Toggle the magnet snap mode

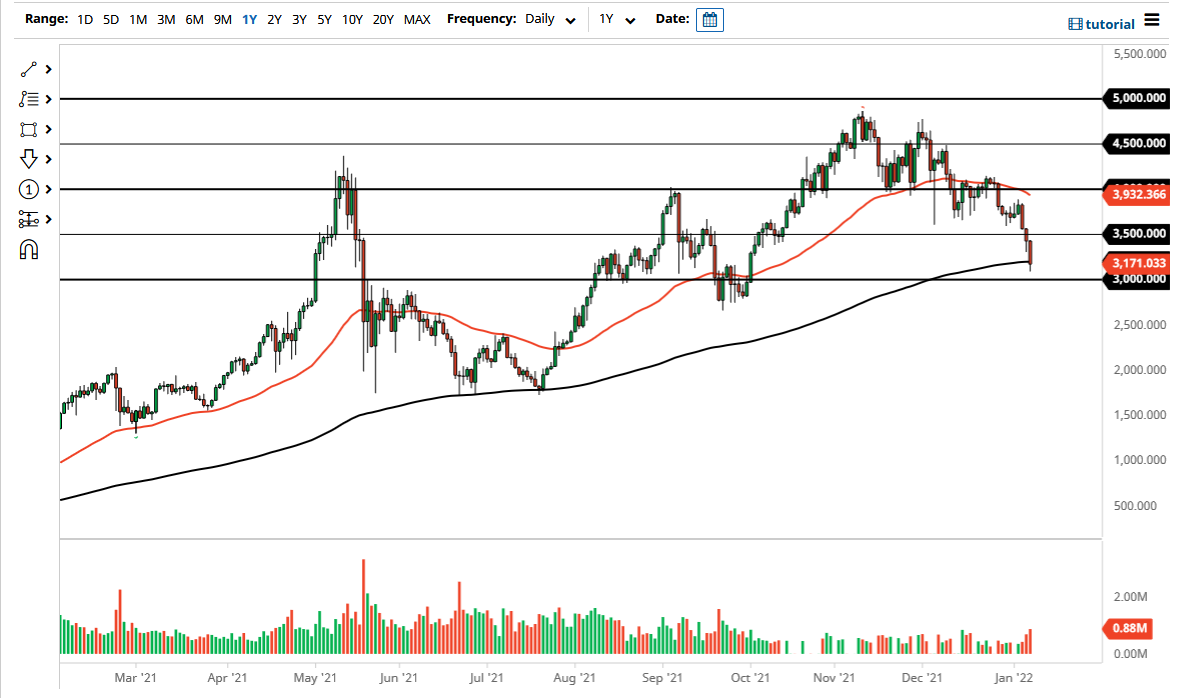[x=29, y=248]
